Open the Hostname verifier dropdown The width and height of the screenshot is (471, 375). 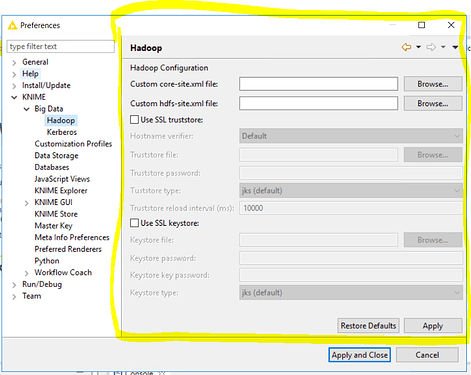[x=351, y=136]
